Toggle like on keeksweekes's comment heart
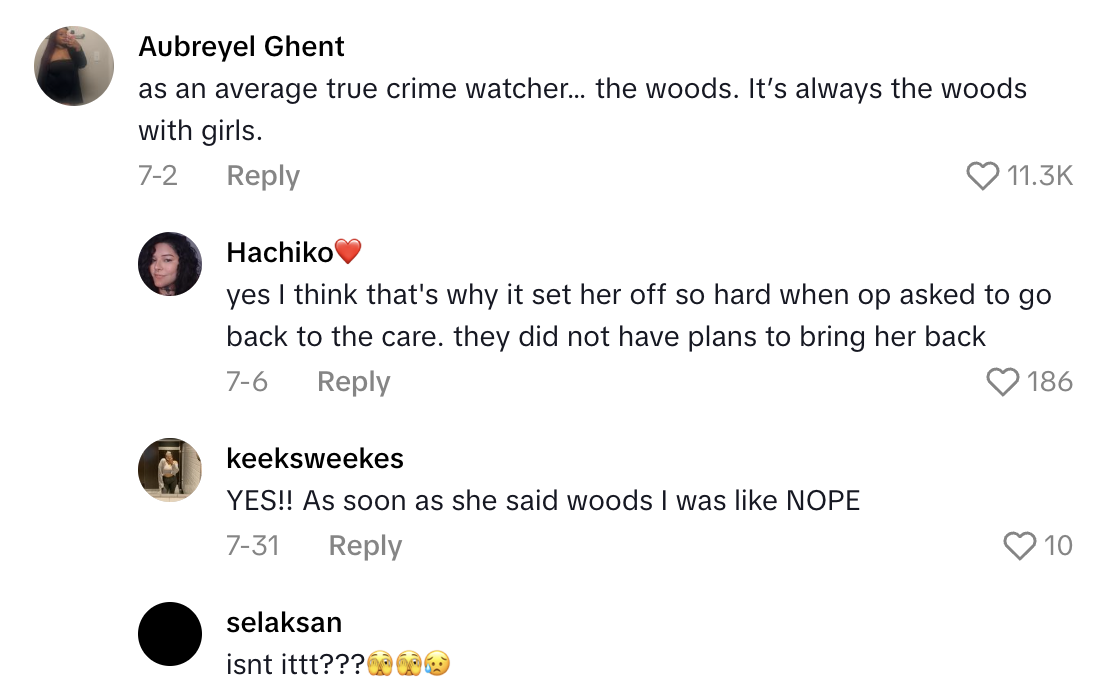Image resolution: width=1098 pixels, height=692 pixels. 1019,545
